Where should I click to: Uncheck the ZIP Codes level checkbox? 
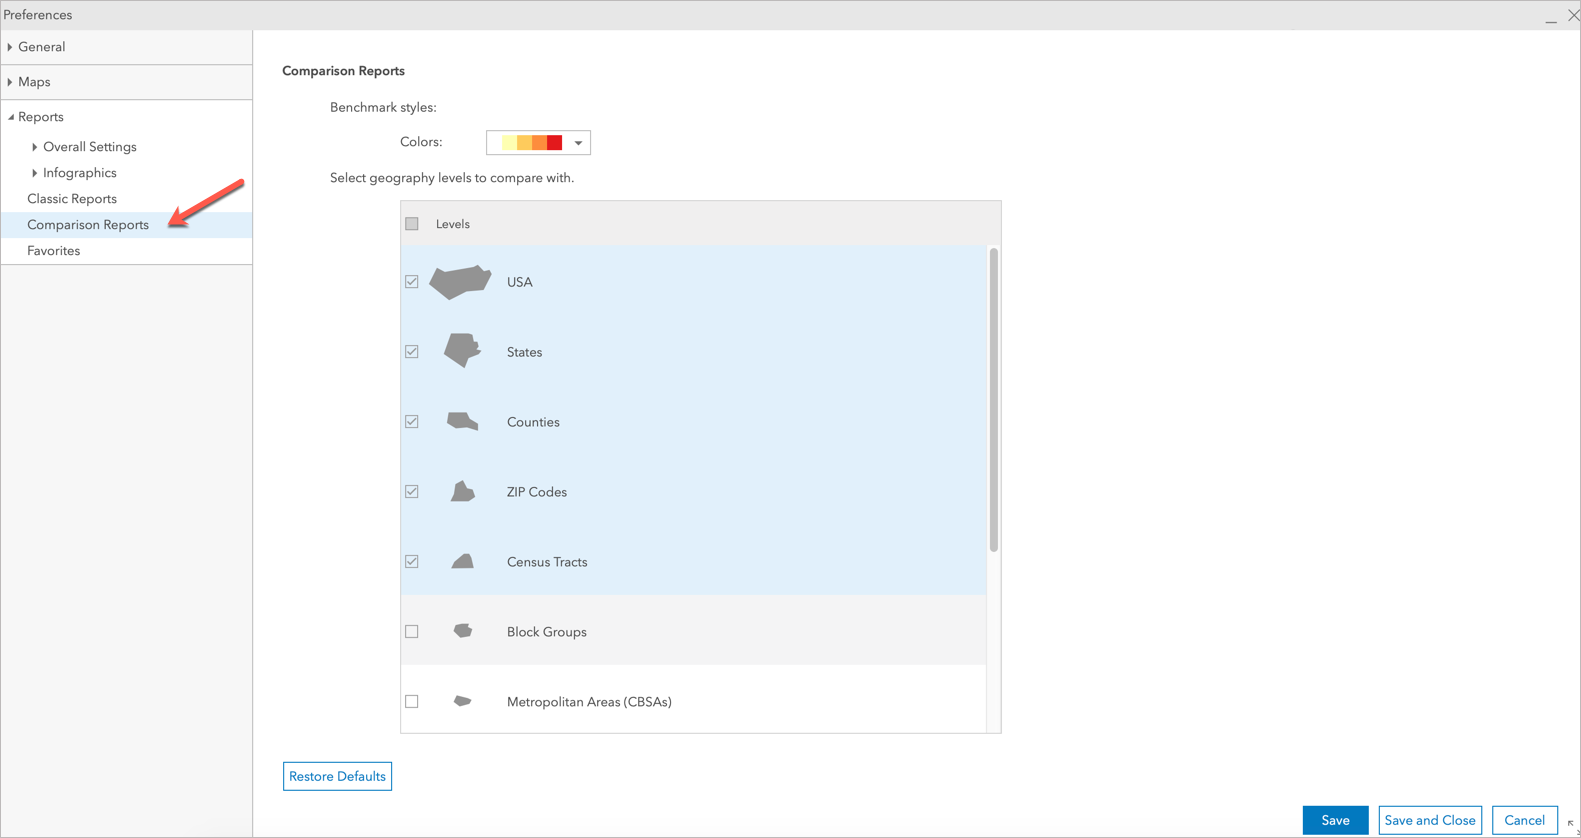[x=412, y=492]
